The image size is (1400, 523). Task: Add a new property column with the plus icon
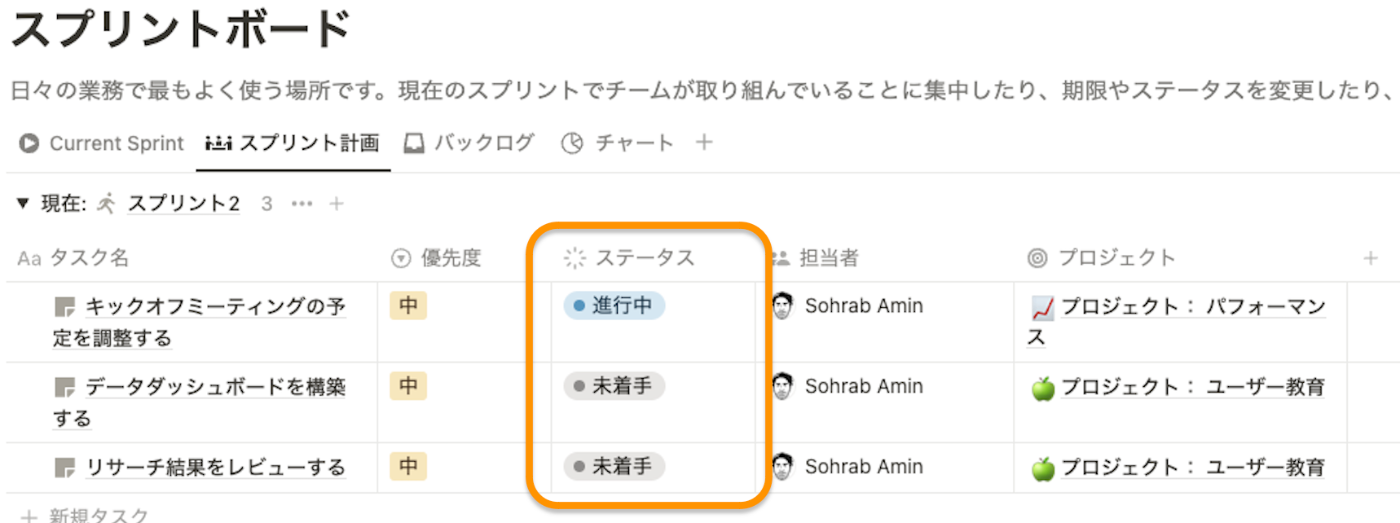[1371, 258]
